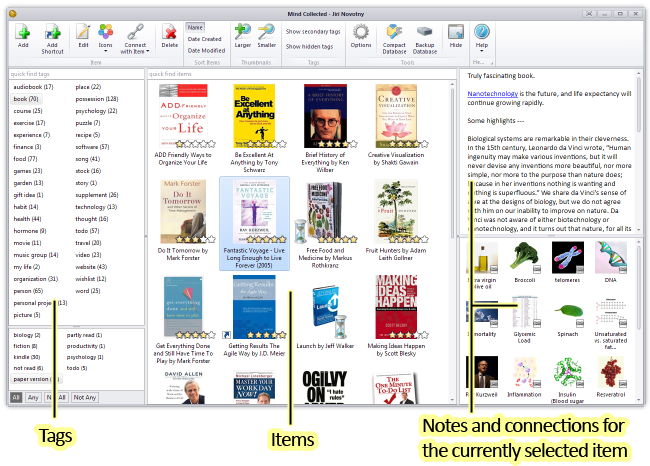Select Free Food and Medicine book
This screenshot has width=650, height=466.
click(325, 211)
